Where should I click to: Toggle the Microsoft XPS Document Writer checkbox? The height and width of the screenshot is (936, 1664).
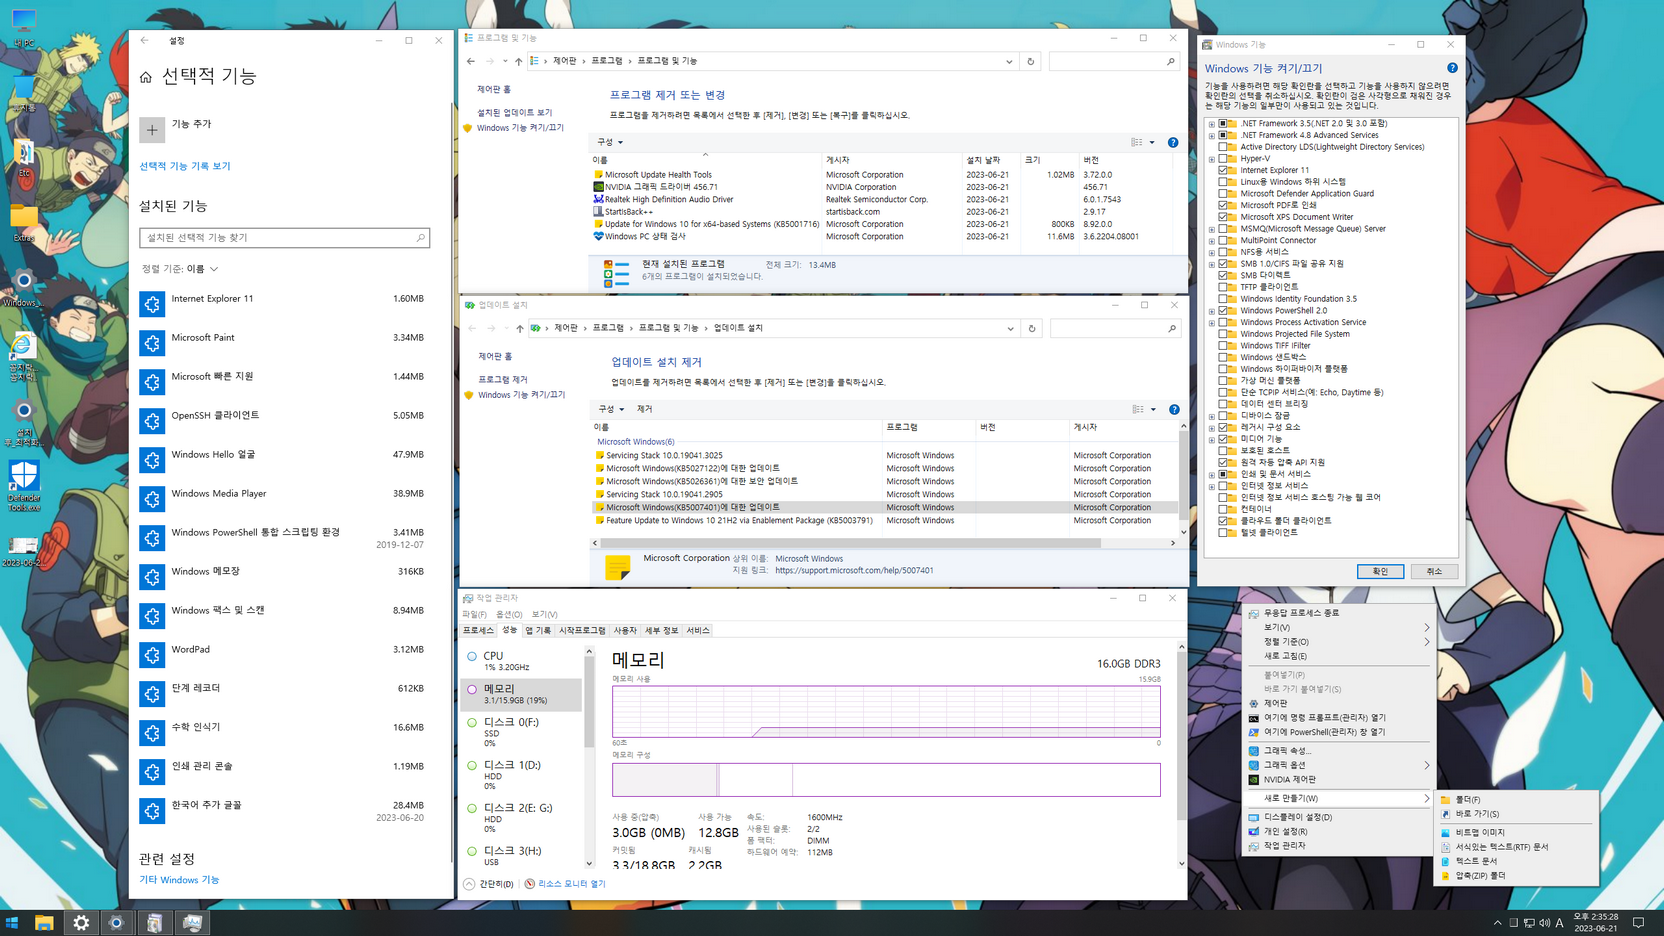[x=1223, y=217]
